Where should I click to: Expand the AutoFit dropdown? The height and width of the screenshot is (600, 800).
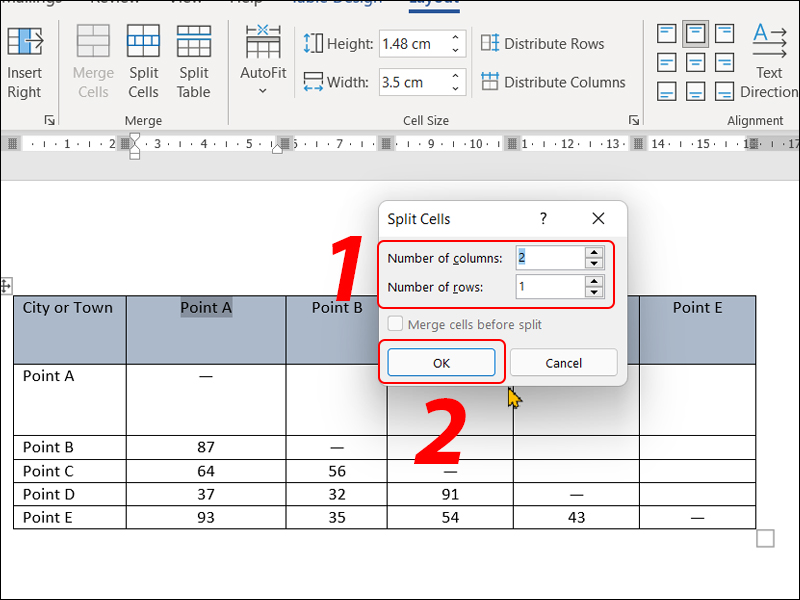point(263,91)
